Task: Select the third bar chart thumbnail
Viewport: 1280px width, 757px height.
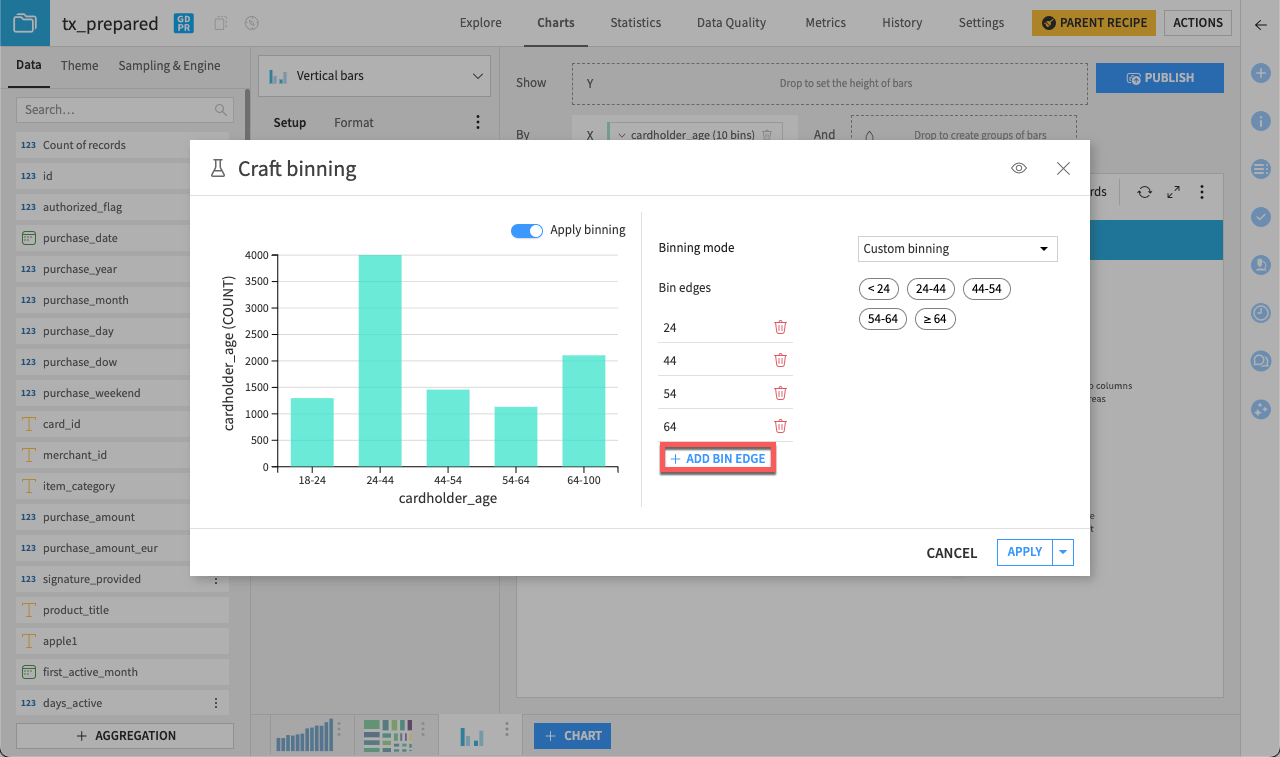Action: coord(471,736)
